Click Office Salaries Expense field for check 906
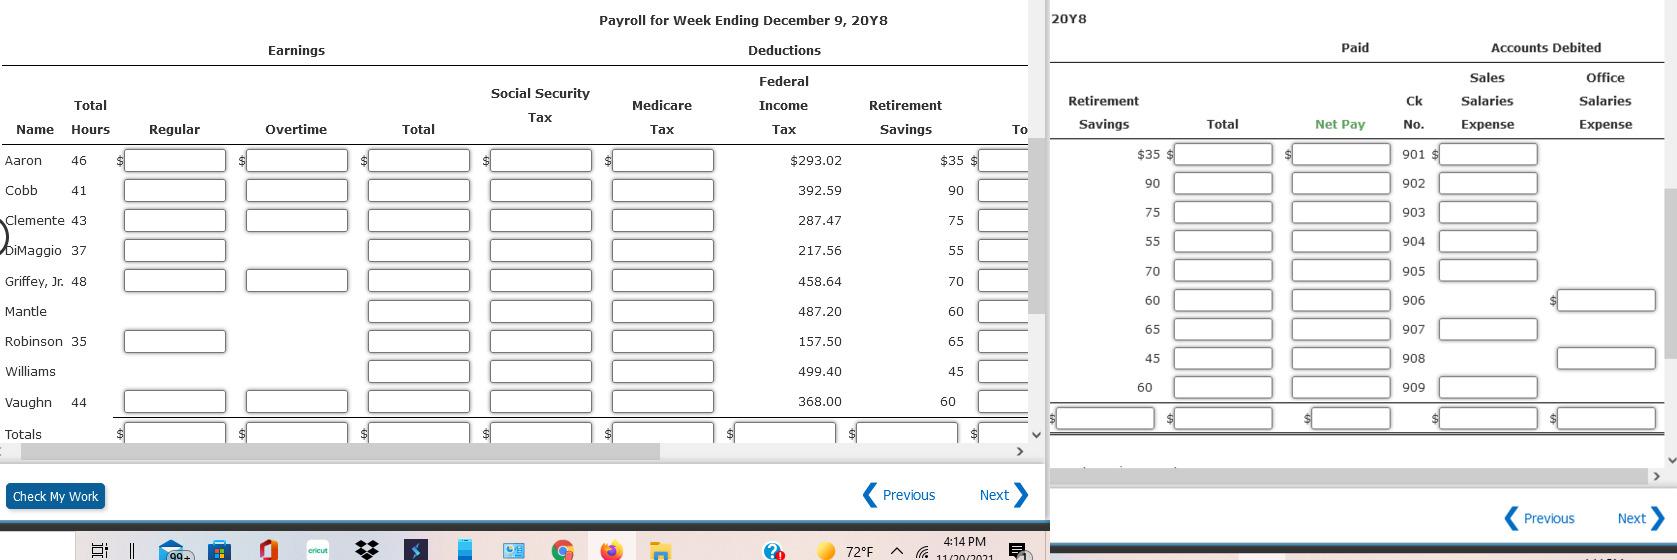1677x560 pixels. point(1606,300)
